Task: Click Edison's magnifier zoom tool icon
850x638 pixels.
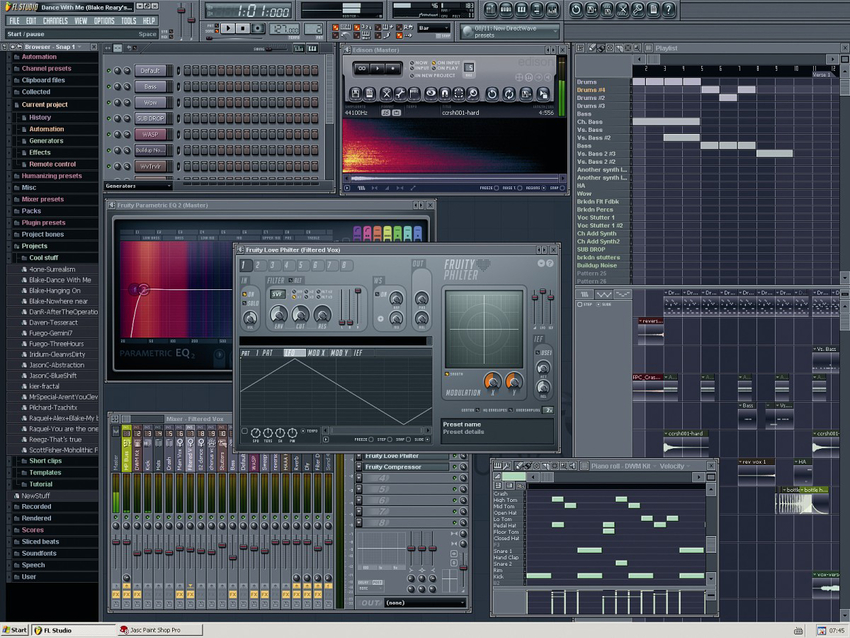Action: tap(473, 93)
